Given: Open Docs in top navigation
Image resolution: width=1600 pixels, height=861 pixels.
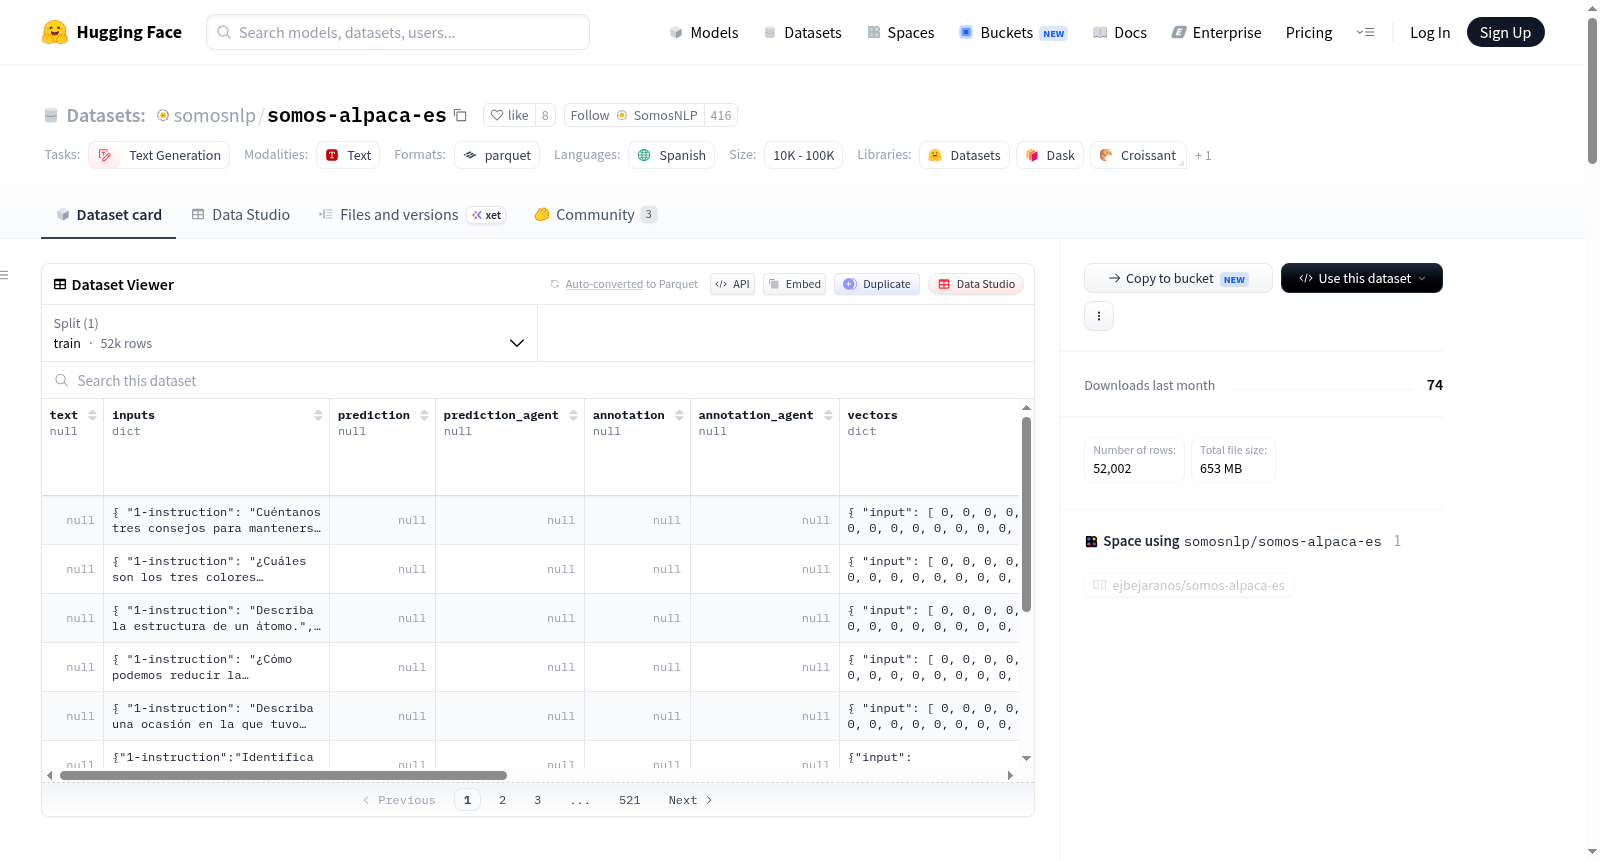Looking at the screenshot, I should [x=1120, y=32].
